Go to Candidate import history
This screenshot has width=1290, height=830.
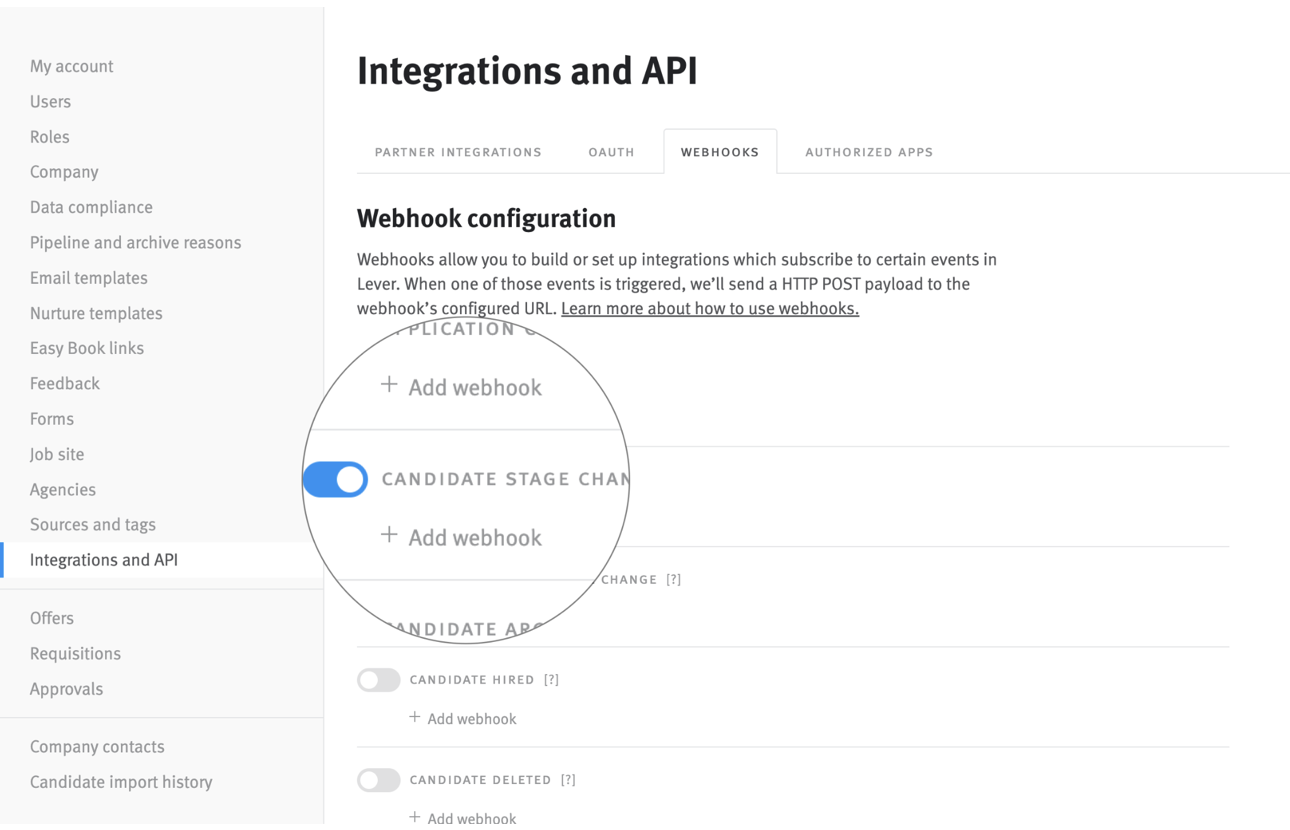pos(121,782)
